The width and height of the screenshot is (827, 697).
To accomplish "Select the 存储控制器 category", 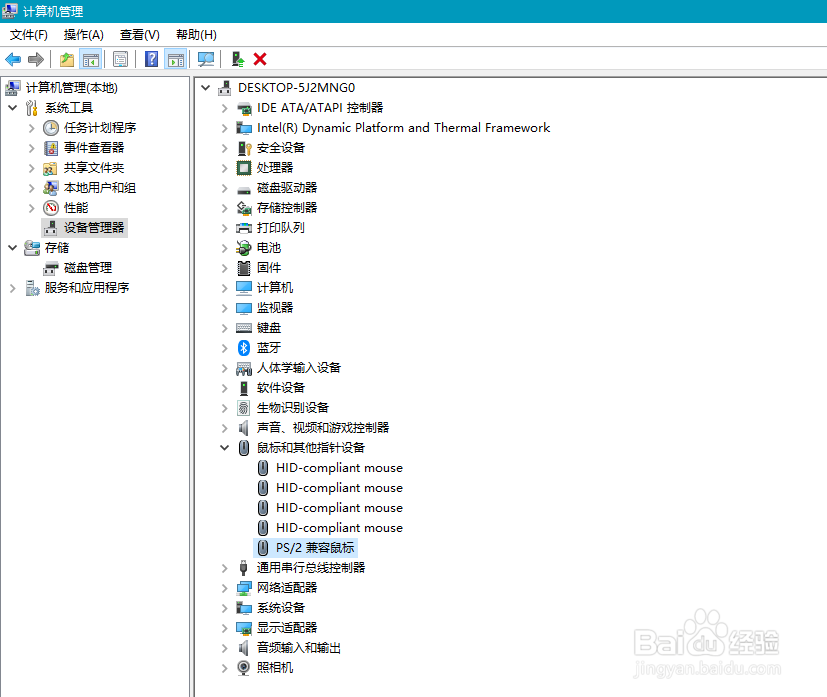I will click(287, 208).
